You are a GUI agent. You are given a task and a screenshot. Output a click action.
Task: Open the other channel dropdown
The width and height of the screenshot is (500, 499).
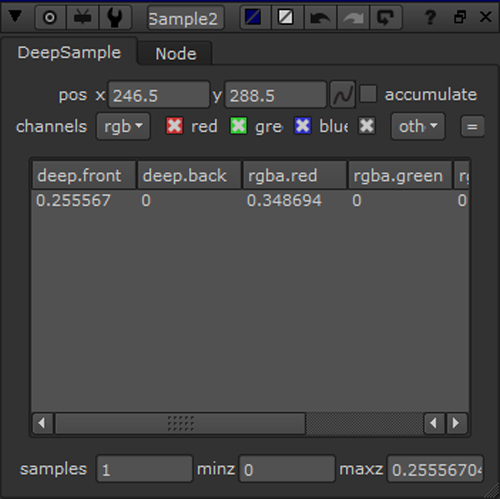(x=418, y=126)
